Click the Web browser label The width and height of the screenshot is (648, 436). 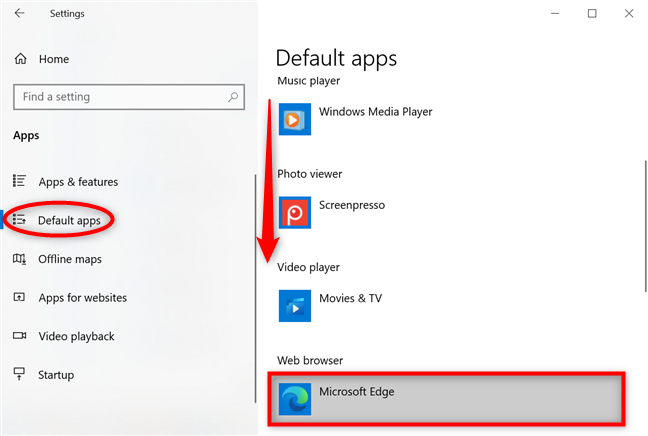pos(310,360)
